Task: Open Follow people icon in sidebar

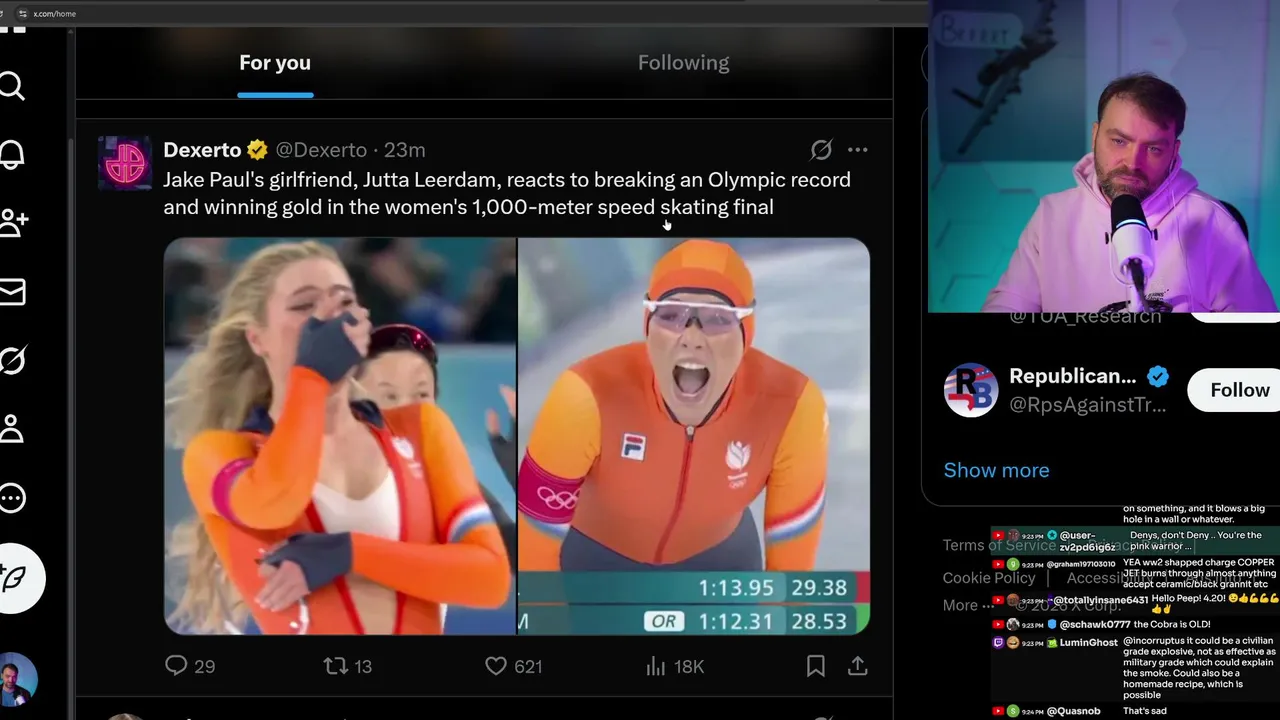Action: coord(12,223)
